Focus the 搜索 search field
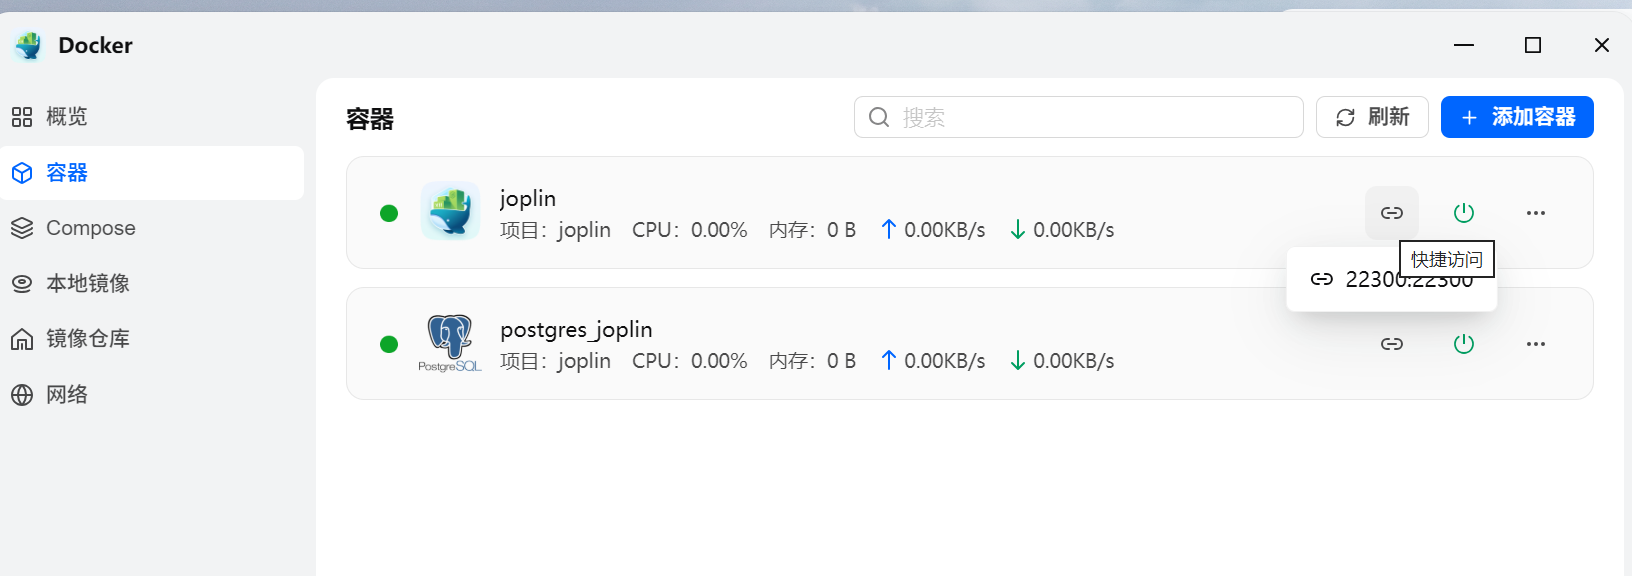 click(x=1090, y=117)
